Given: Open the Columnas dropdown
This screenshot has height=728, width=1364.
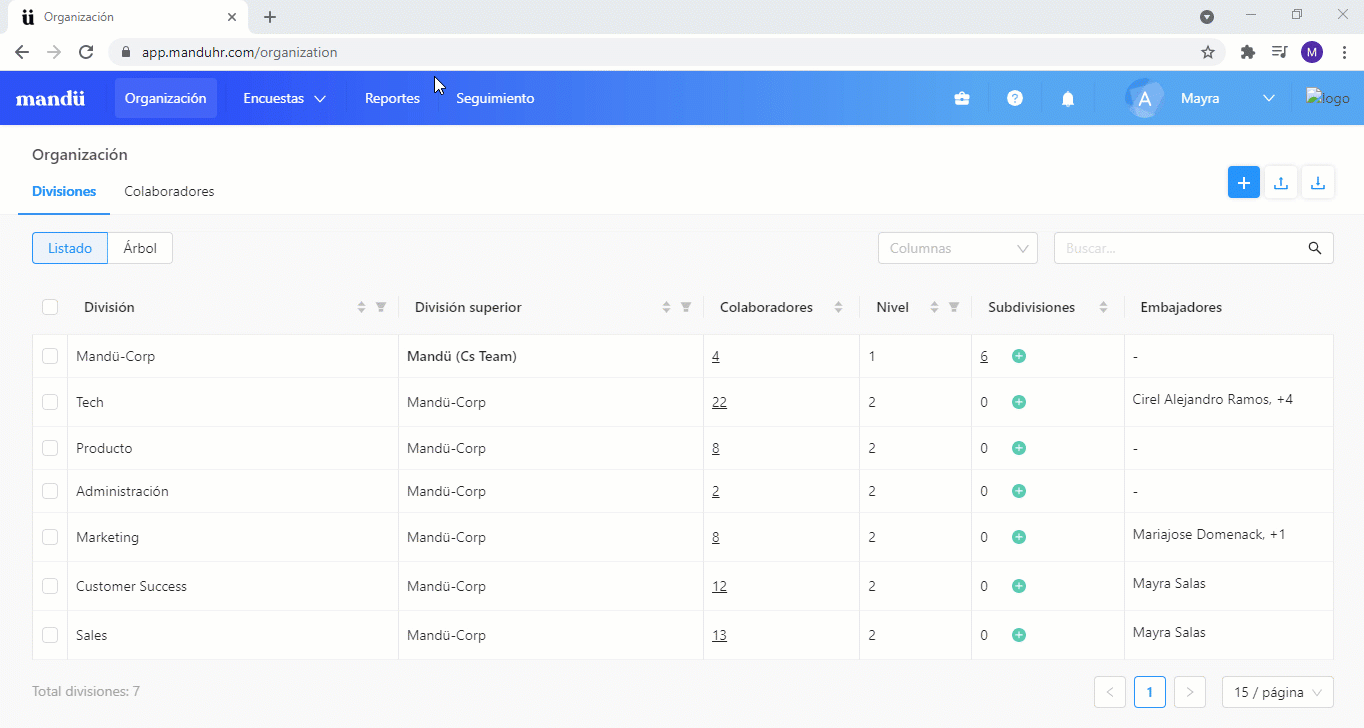Looking at the screenshot, I should point(958,248).
